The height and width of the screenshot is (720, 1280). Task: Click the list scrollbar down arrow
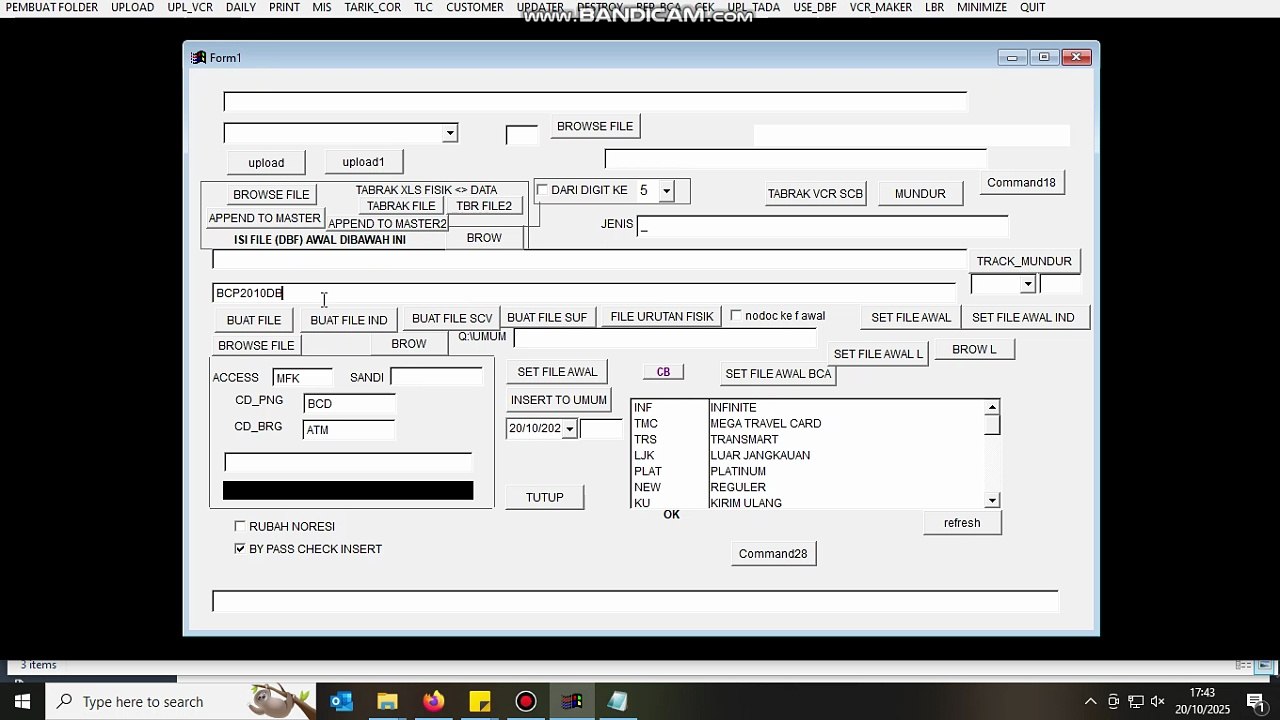[x=992, y=500]
